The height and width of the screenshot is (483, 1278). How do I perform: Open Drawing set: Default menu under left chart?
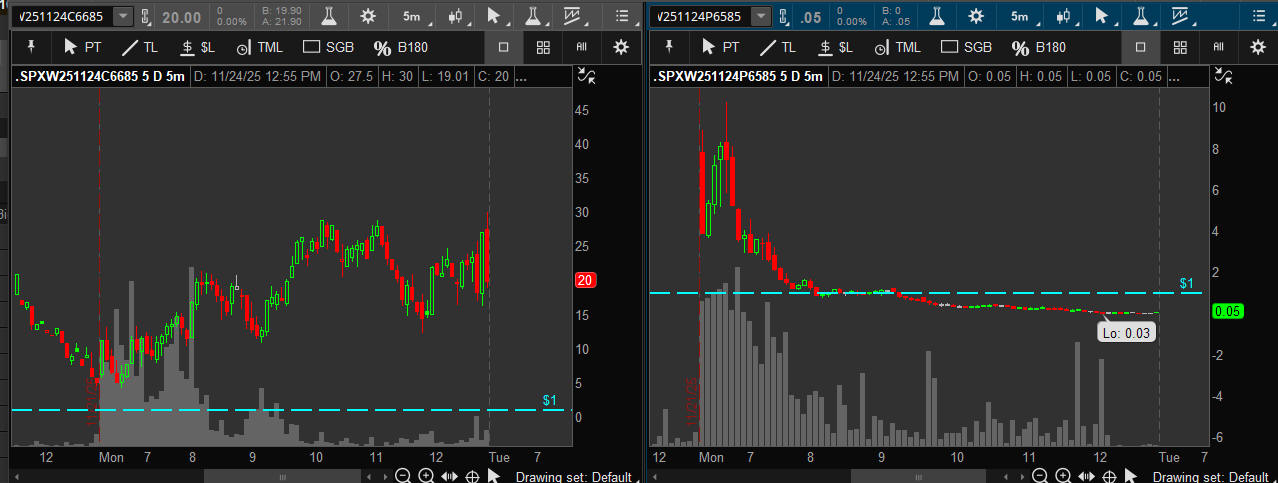pos(573,477)
